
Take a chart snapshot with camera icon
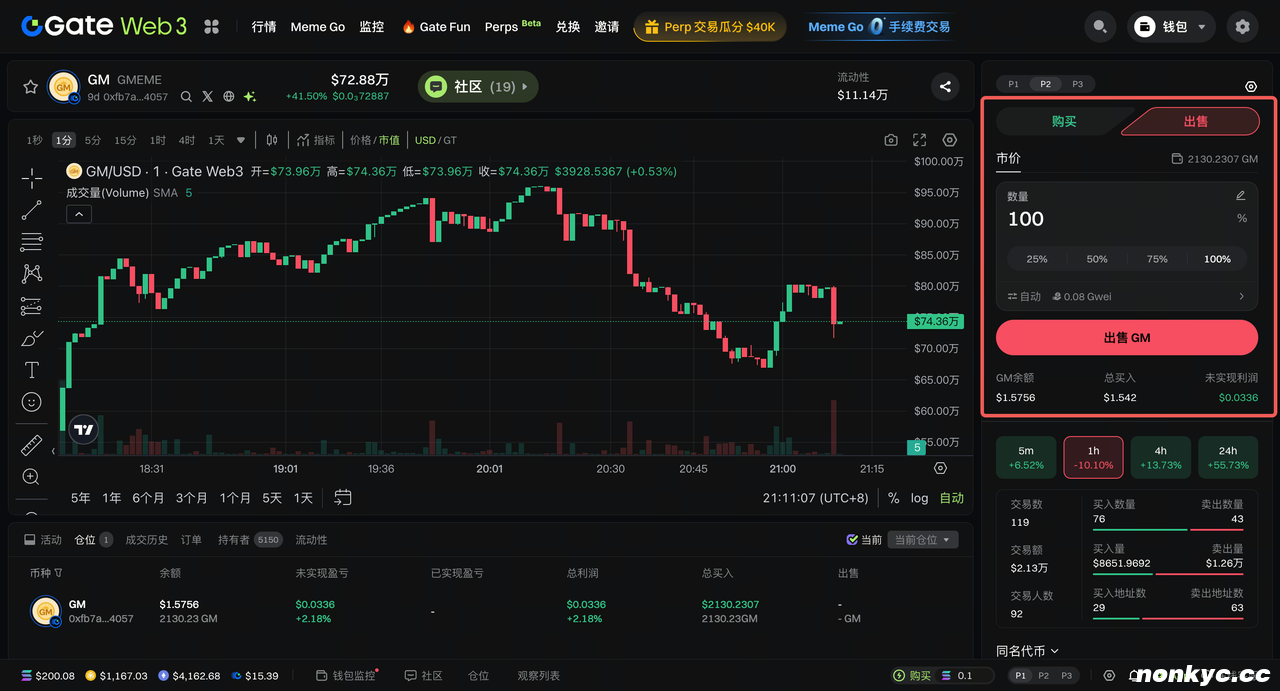pos(891,140)
